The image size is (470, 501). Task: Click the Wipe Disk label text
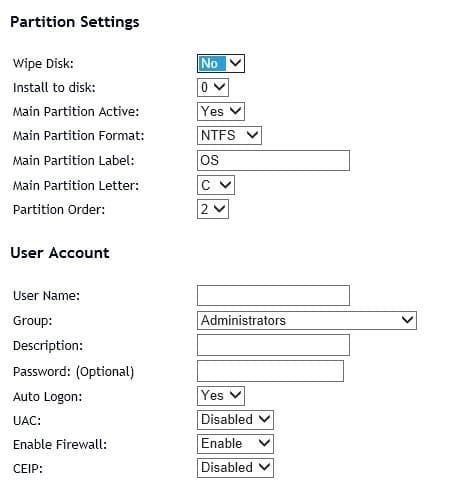click(43, 63)
